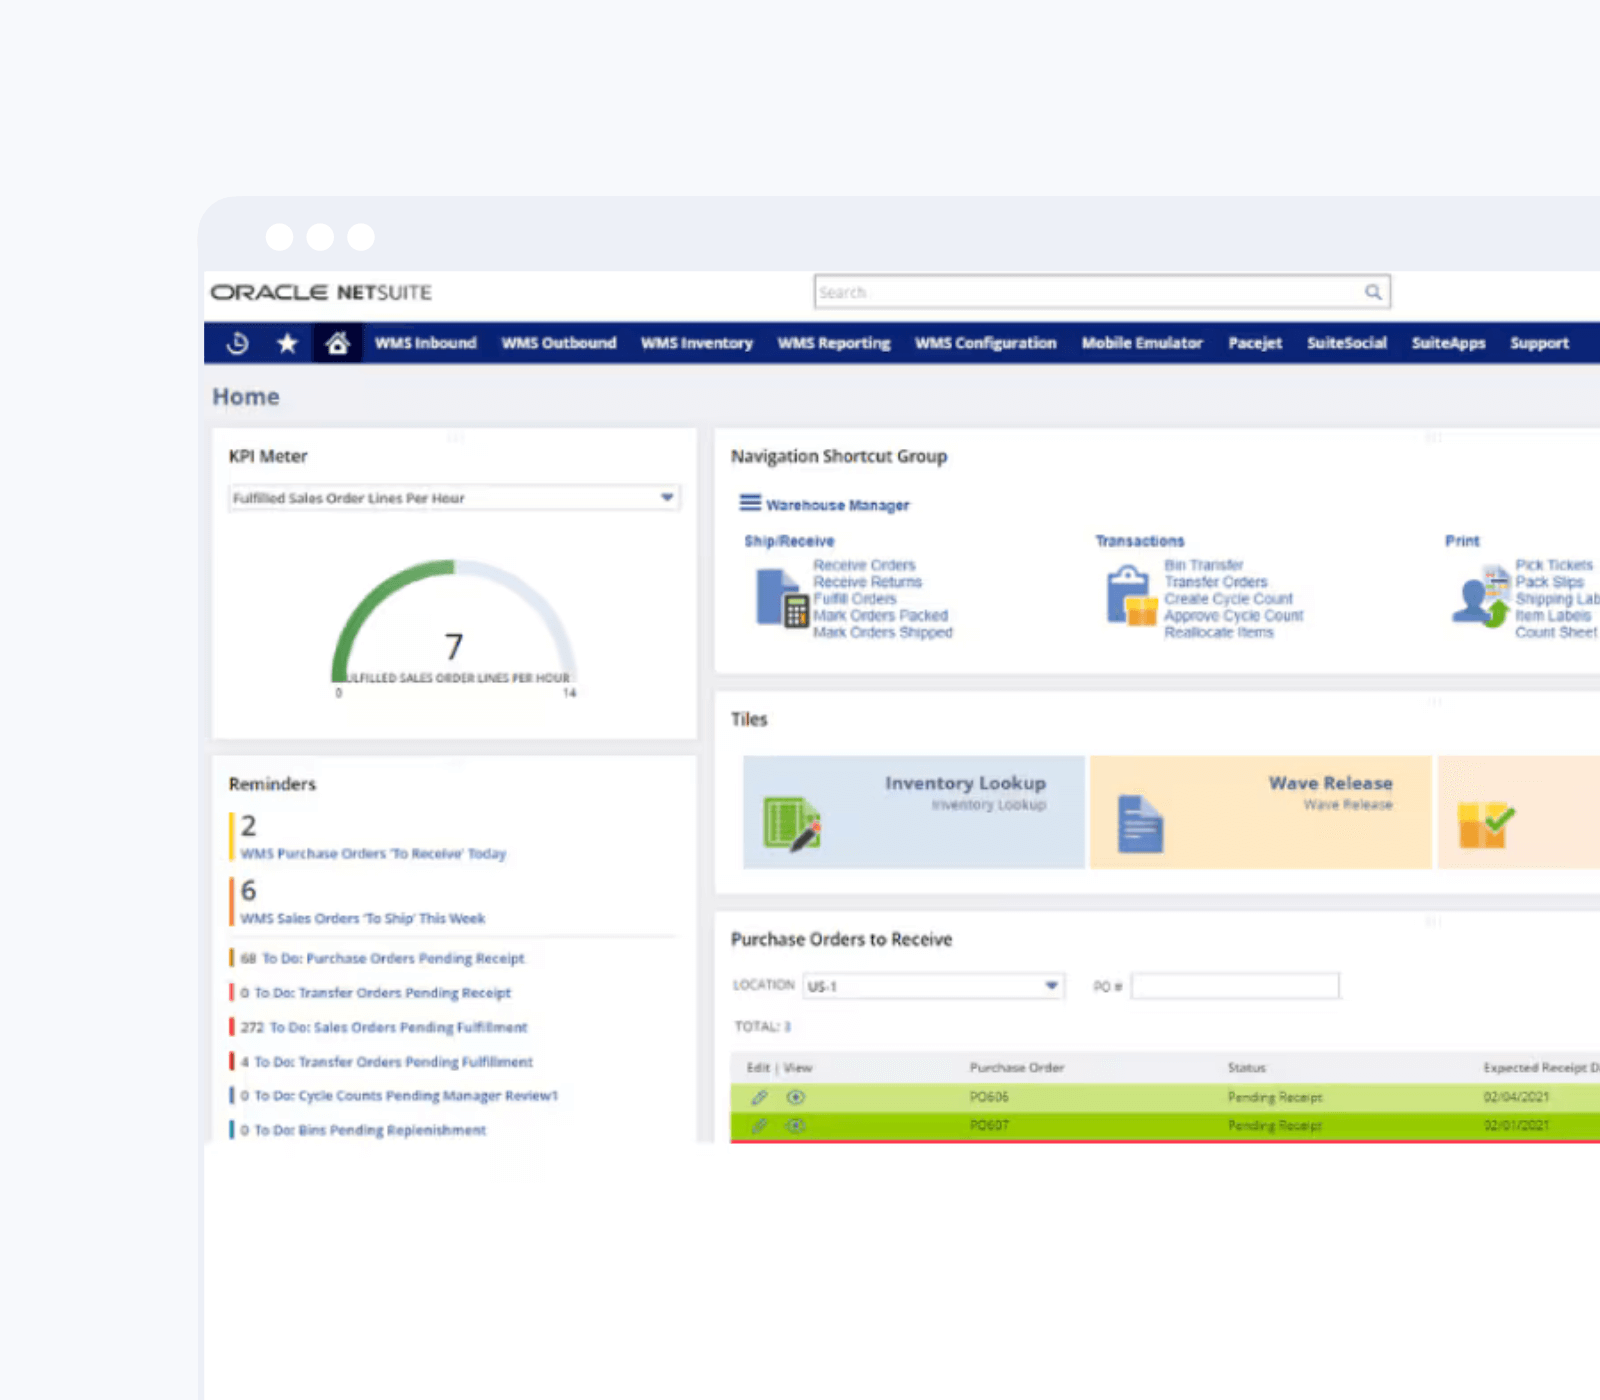1600x1400 pixels.
Task: Edit purchase order PO607 pencil icon
Action: (x=760, y=1125)
